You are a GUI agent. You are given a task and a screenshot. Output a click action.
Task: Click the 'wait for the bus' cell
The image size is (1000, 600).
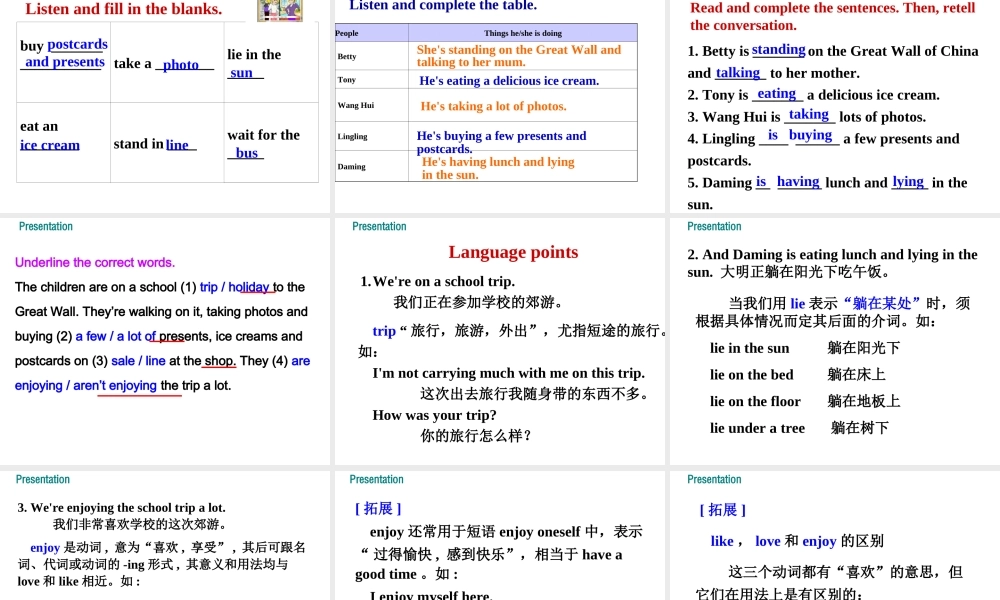pos(271,142)
